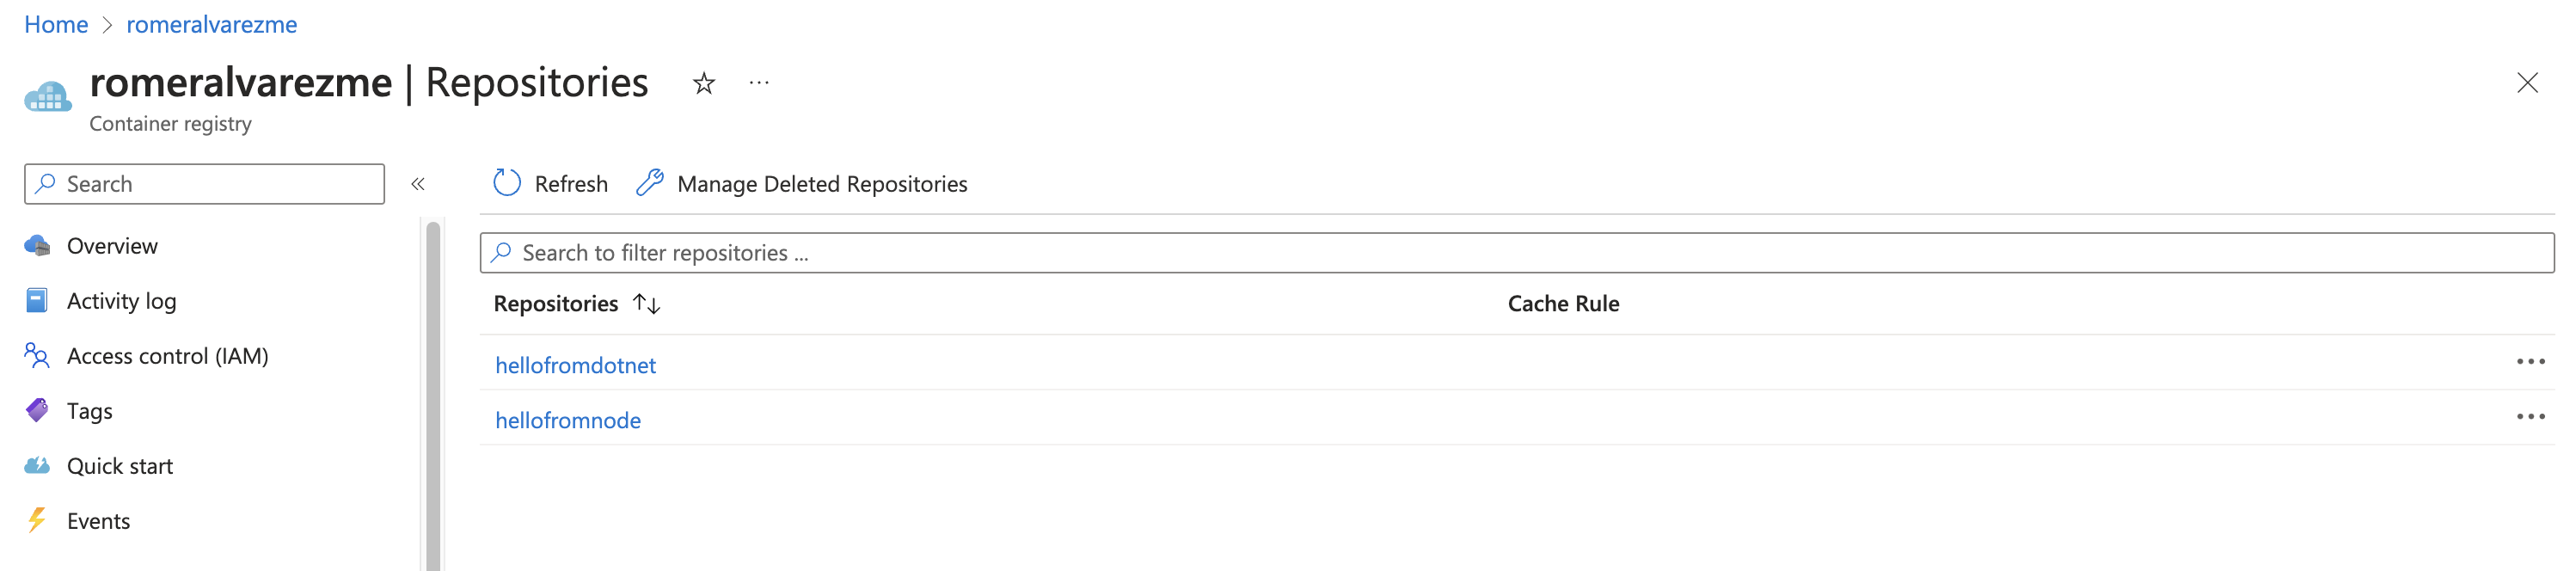Image resolution: width=2576 pixels, height=571 pixels.
Task: Favorite the registry with the star icon
Action: coord(704,83)
